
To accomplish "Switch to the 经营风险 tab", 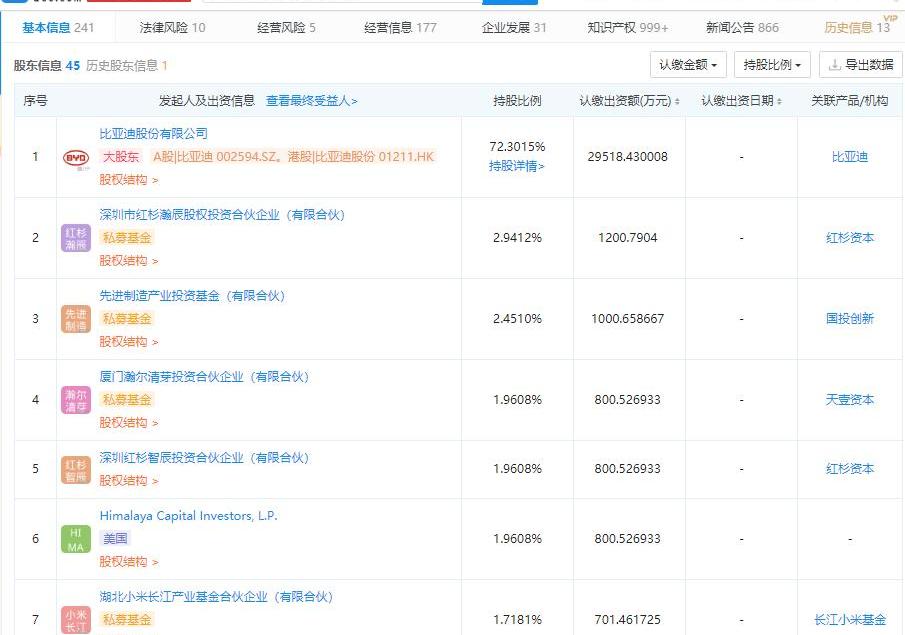I will pos(286,27).
